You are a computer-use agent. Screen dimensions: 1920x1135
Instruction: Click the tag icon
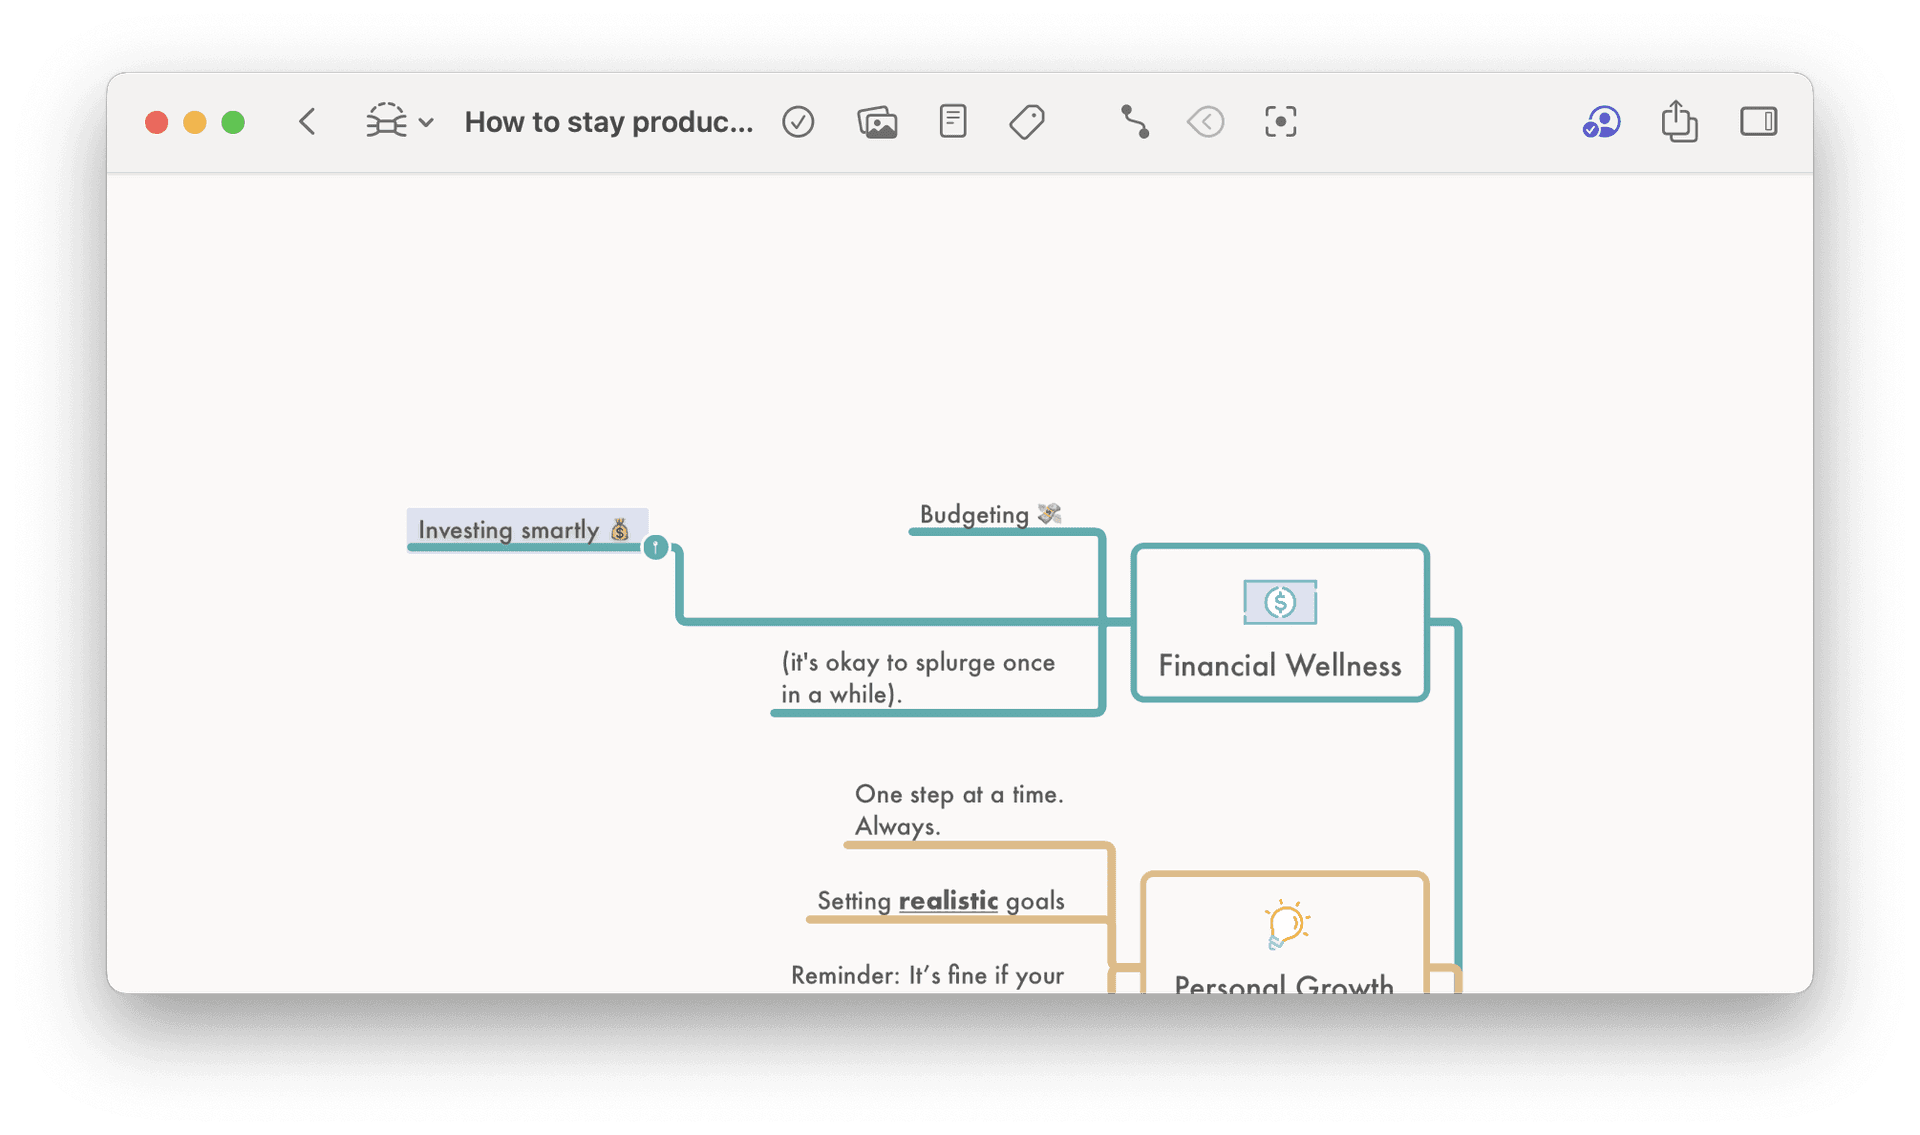click(x=1027, y=122)
